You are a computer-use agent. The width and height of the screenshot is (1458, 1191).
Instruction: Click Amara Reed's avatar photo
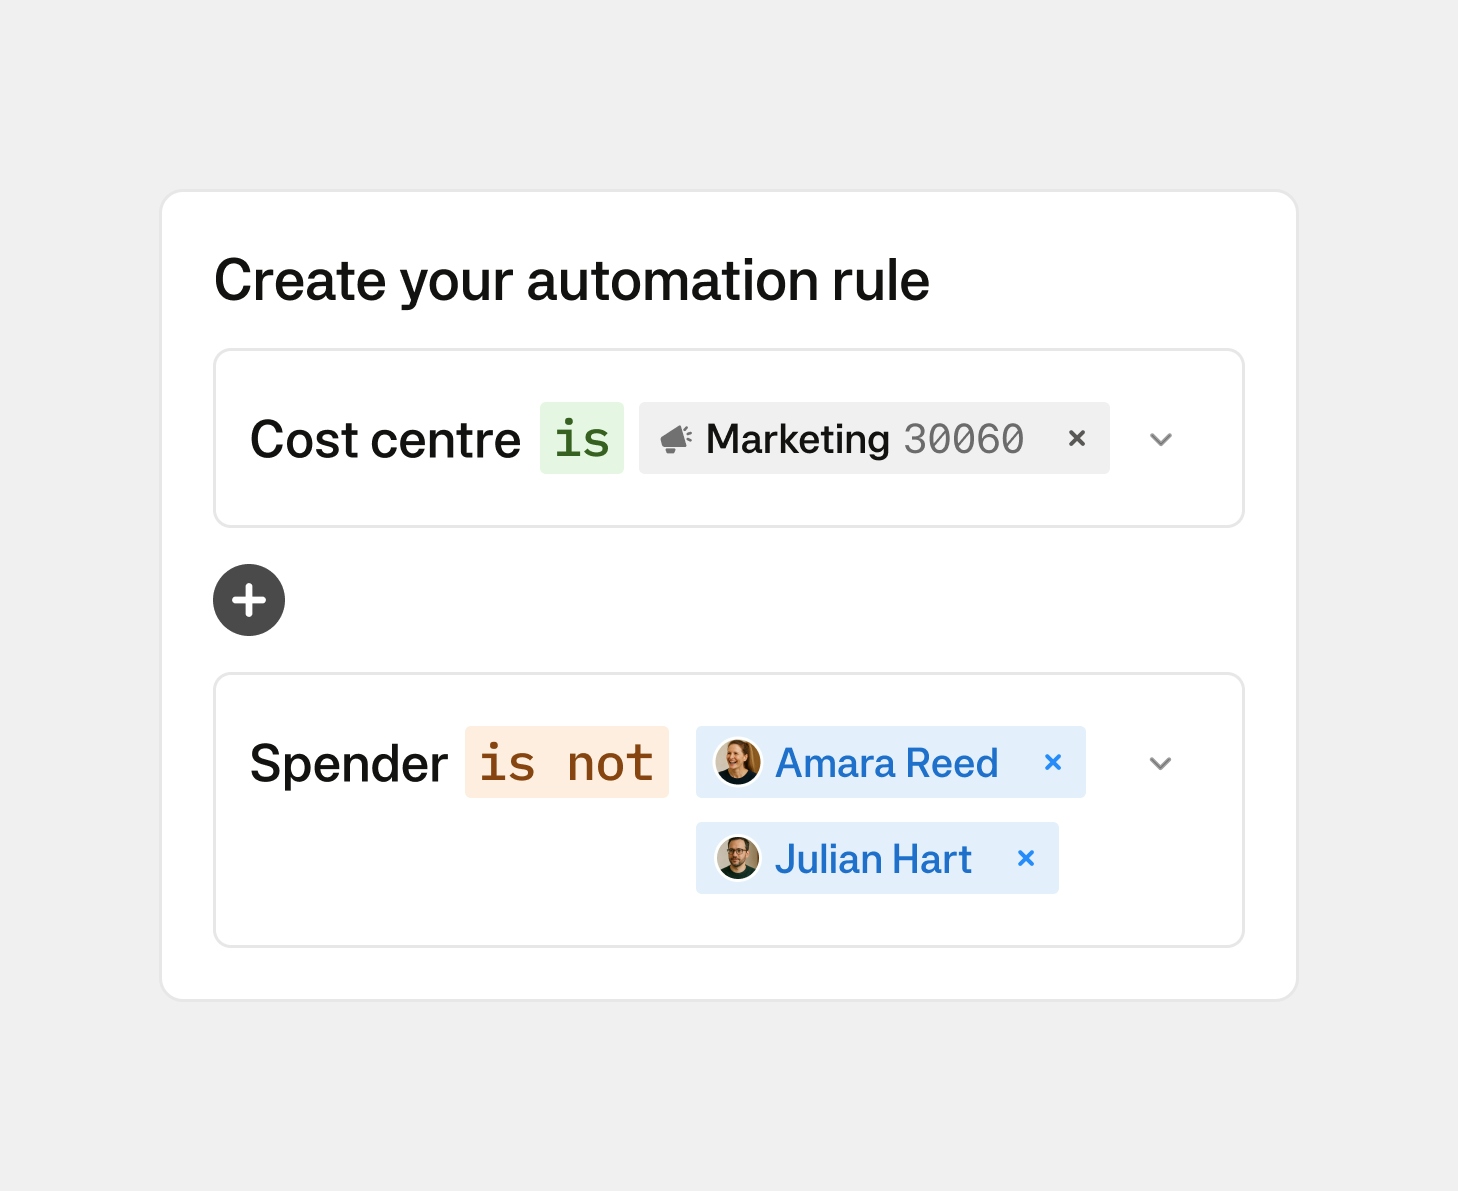click(738, 762)
